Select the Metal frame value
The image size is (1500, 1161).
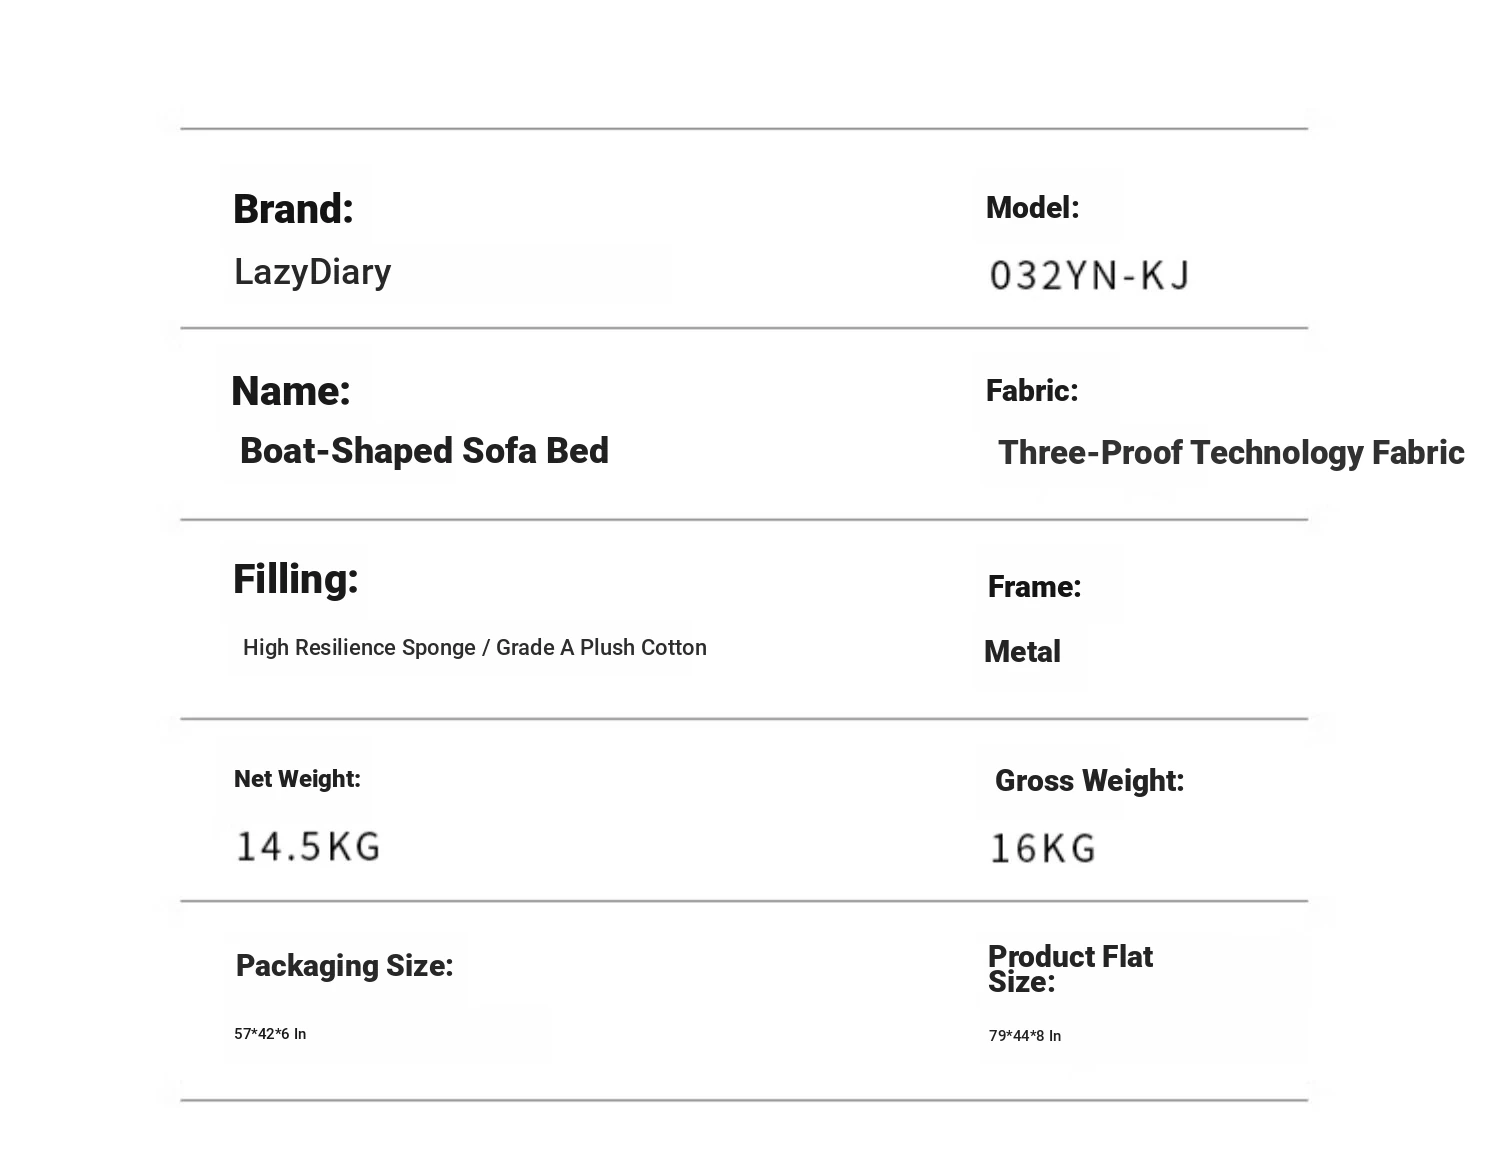(1021, 652)
